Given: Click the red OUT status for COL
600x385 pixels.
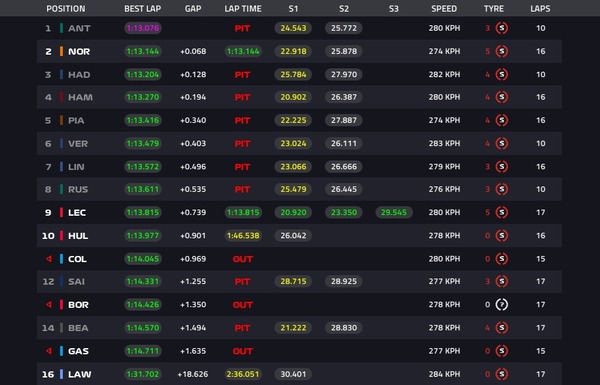Looking at the screenshot, I should pos(243,259).
